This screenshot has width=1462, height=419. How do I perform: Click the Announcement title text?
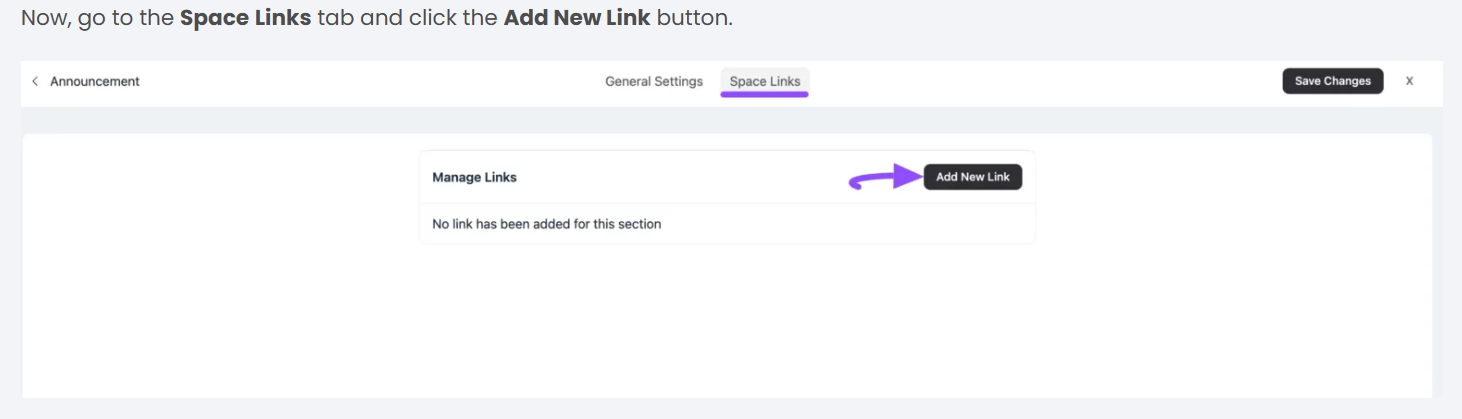click(x=95, y=81)
